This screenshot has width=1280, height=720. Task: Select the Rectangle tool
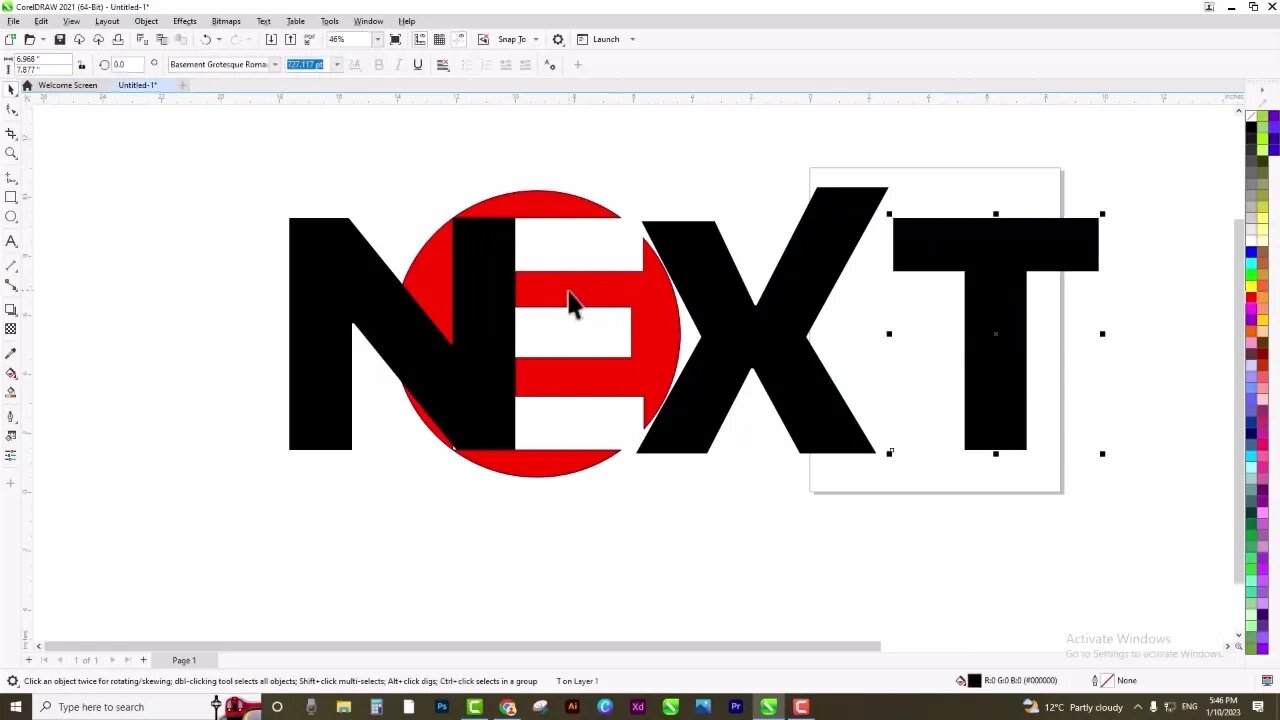(11, 197)
